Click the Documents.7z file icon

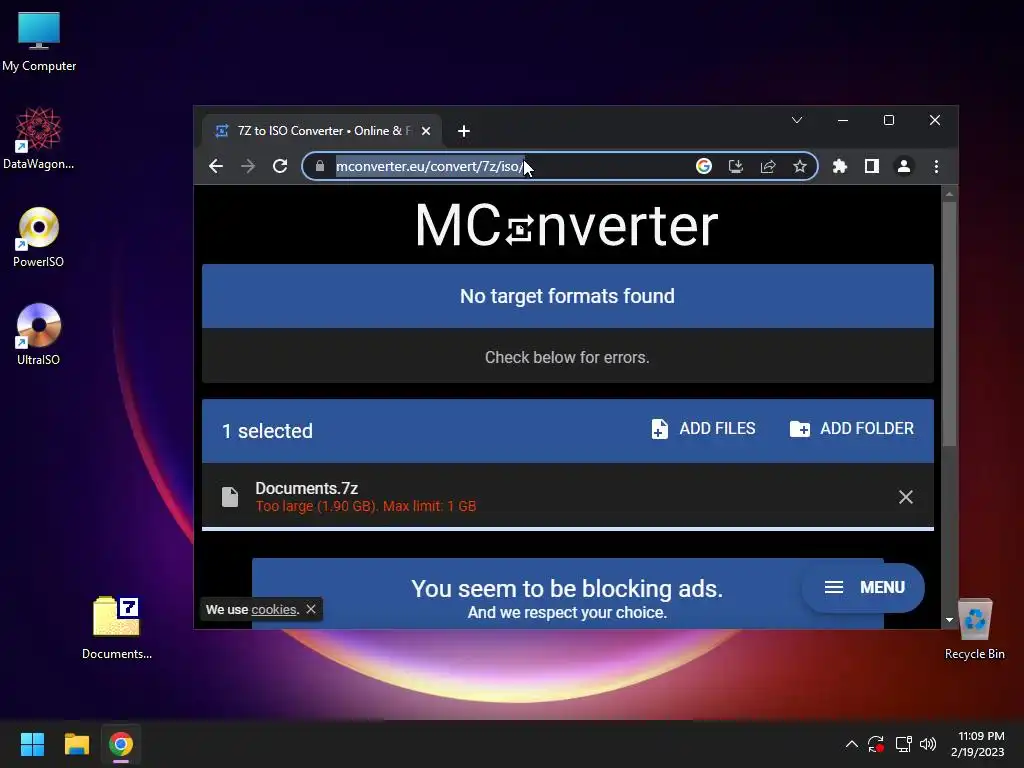230,497
